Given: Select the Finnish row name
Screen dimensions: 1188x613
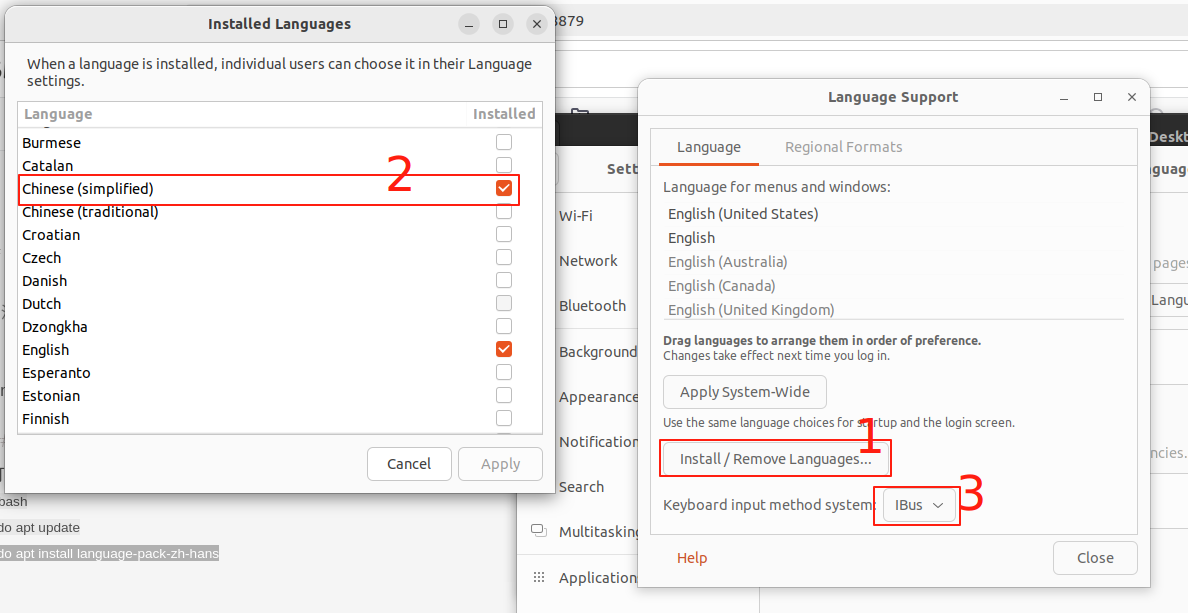Looking at the screenshot, I should (45, 419).
